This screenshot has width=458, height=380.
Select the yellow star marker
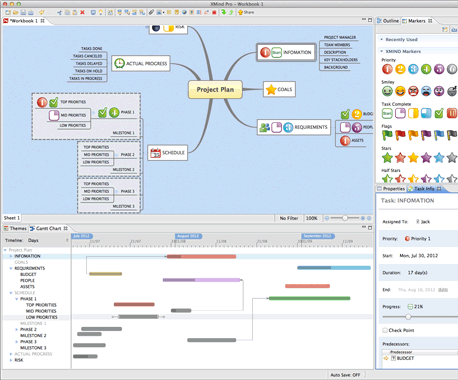pyautogui.click(x=413, y=157)
